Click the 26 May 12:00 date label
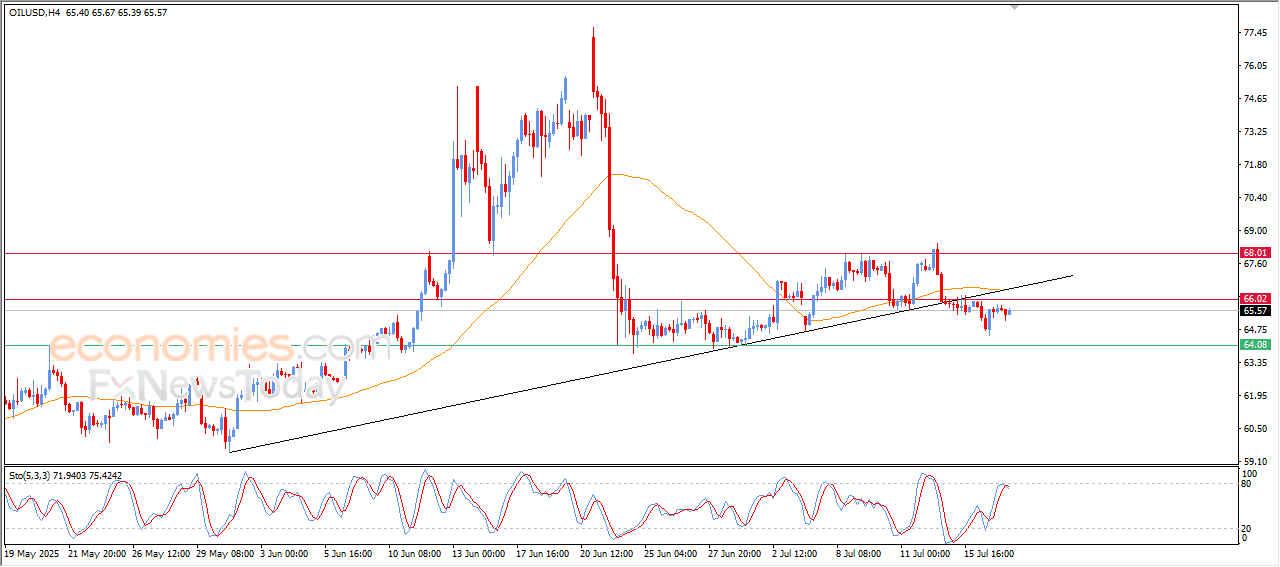This screenshot has height=567, width=1280. [x=163, y=552]
